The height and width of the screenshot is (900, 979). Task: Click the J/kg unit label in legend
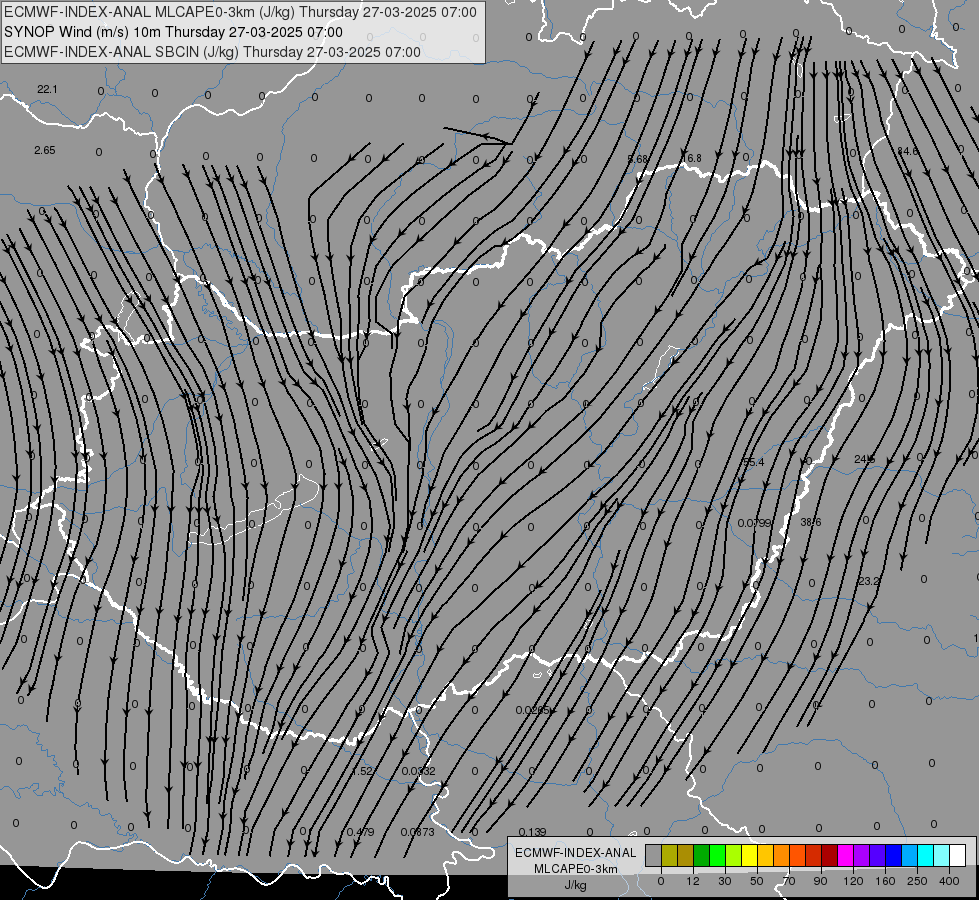click(x=576, y=885)
